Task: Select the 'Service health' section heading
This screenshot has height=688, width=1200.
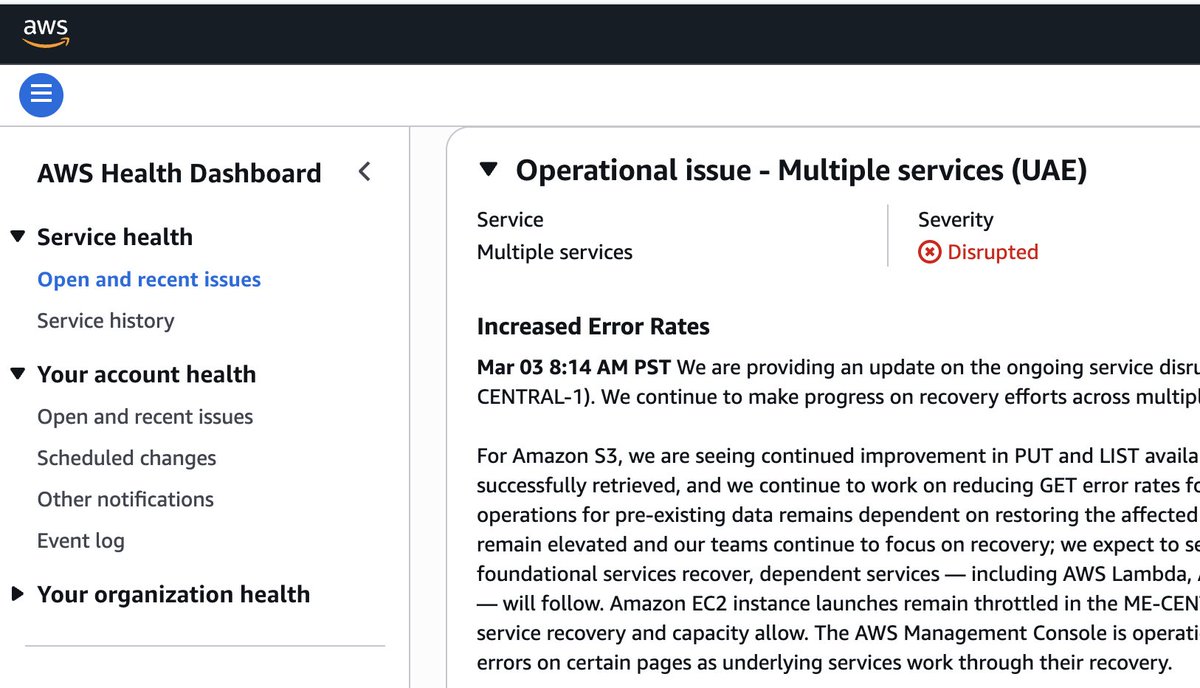Action: (x=115, y=237)
